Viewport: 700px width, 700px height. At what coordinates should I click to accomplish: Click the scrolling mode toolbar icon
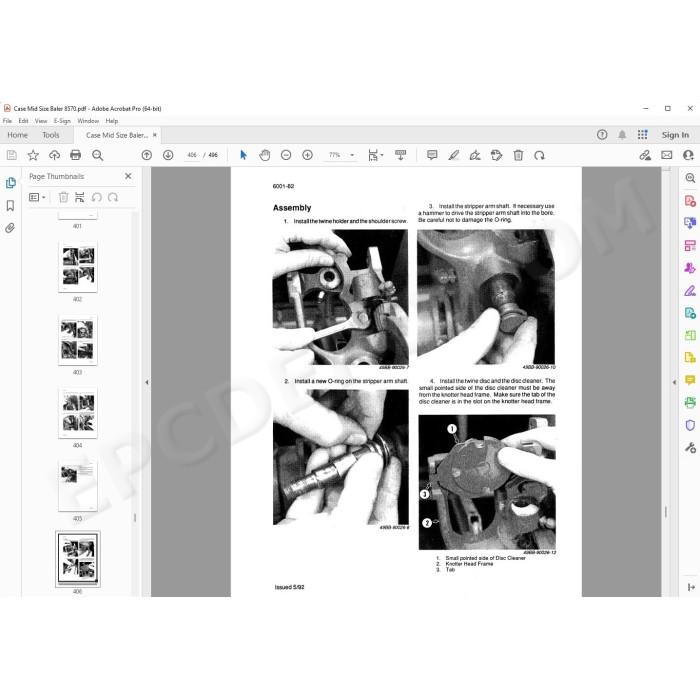[x=400, y=155]
